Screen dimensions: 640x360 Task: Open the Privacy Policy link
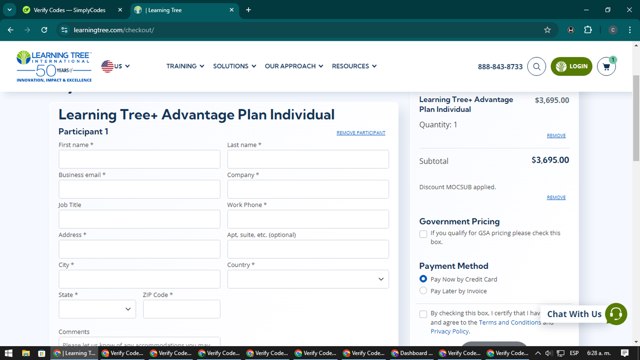coord(449,331)
